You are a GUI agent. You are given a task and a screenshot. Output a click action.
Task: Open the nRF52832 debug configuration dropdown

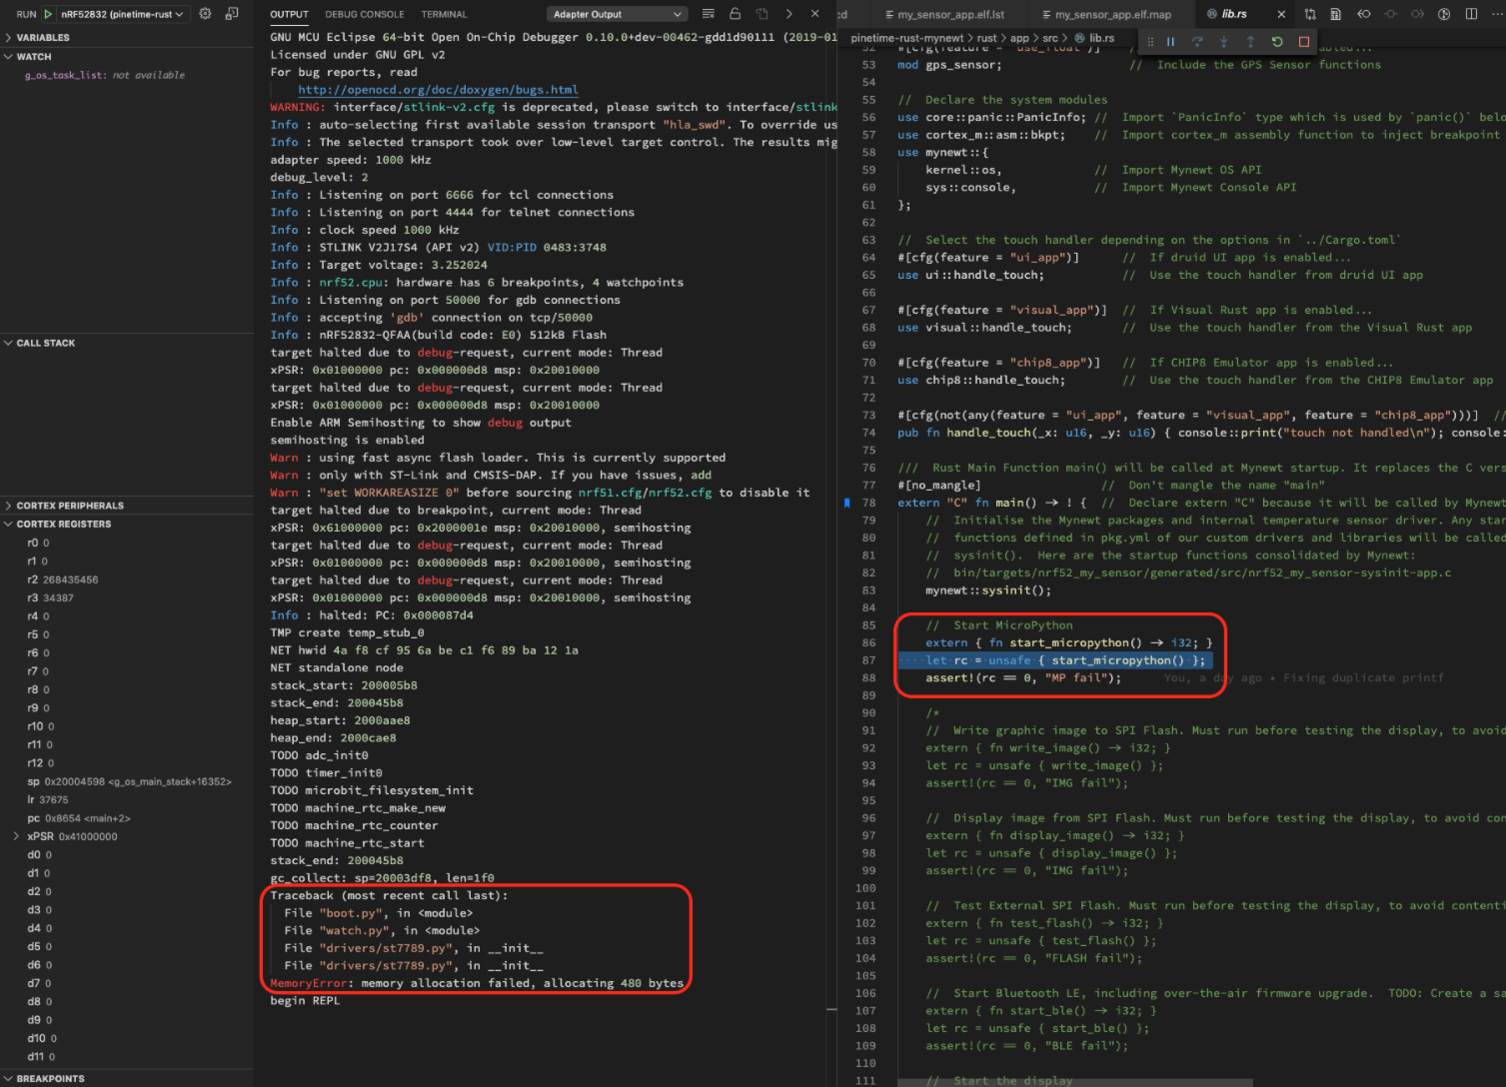tap(122, 14)
